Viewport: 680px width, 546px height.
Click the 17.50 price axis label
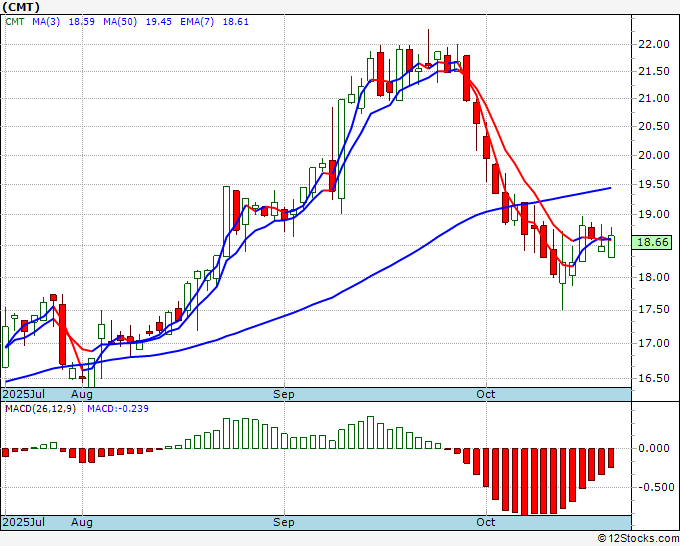coord(654,310)
